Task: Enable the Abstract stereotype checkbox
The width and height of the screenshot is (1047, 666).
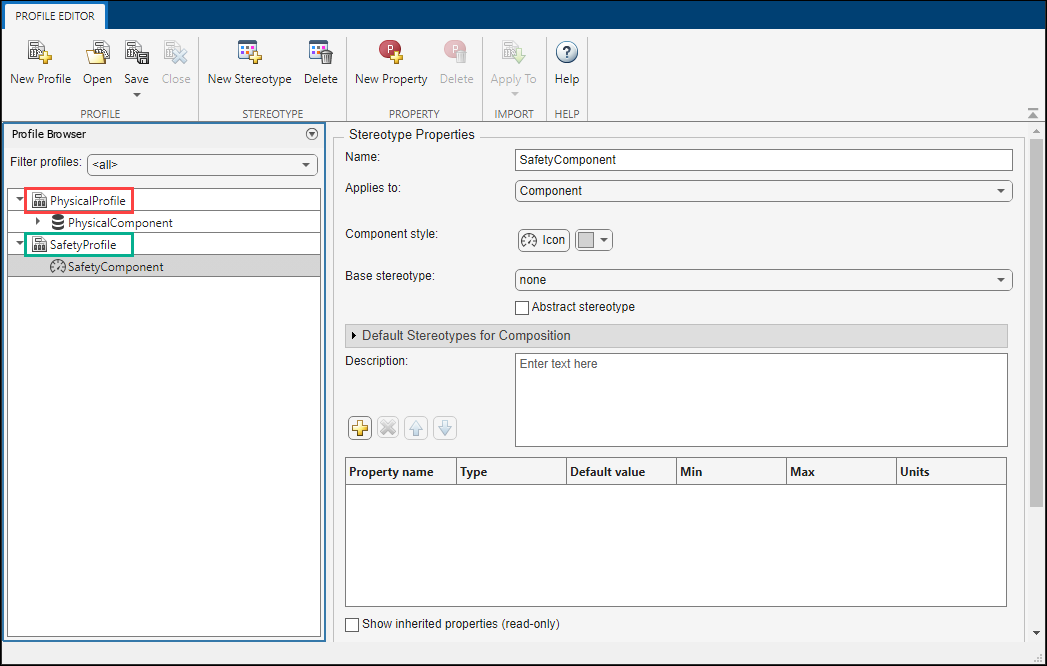Action: tap(521, 307)
